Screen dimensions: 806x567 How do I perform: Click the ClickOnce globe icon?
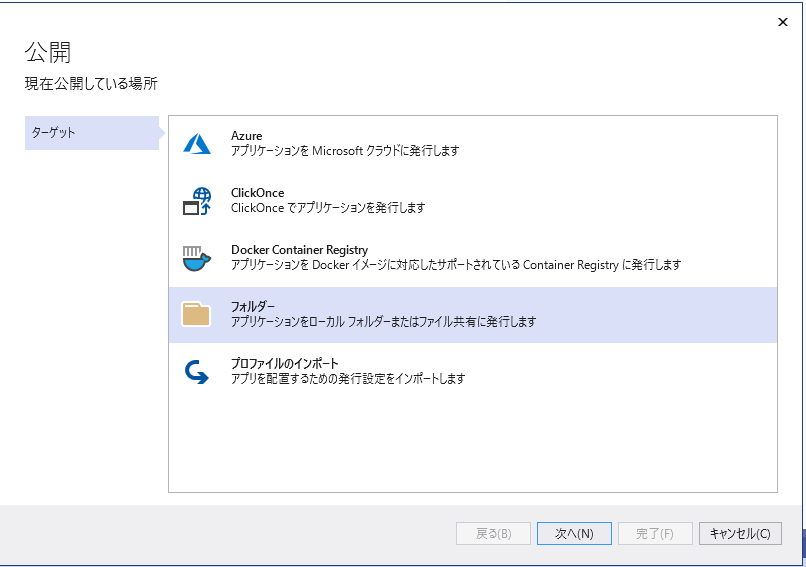[x=197, y=200]
